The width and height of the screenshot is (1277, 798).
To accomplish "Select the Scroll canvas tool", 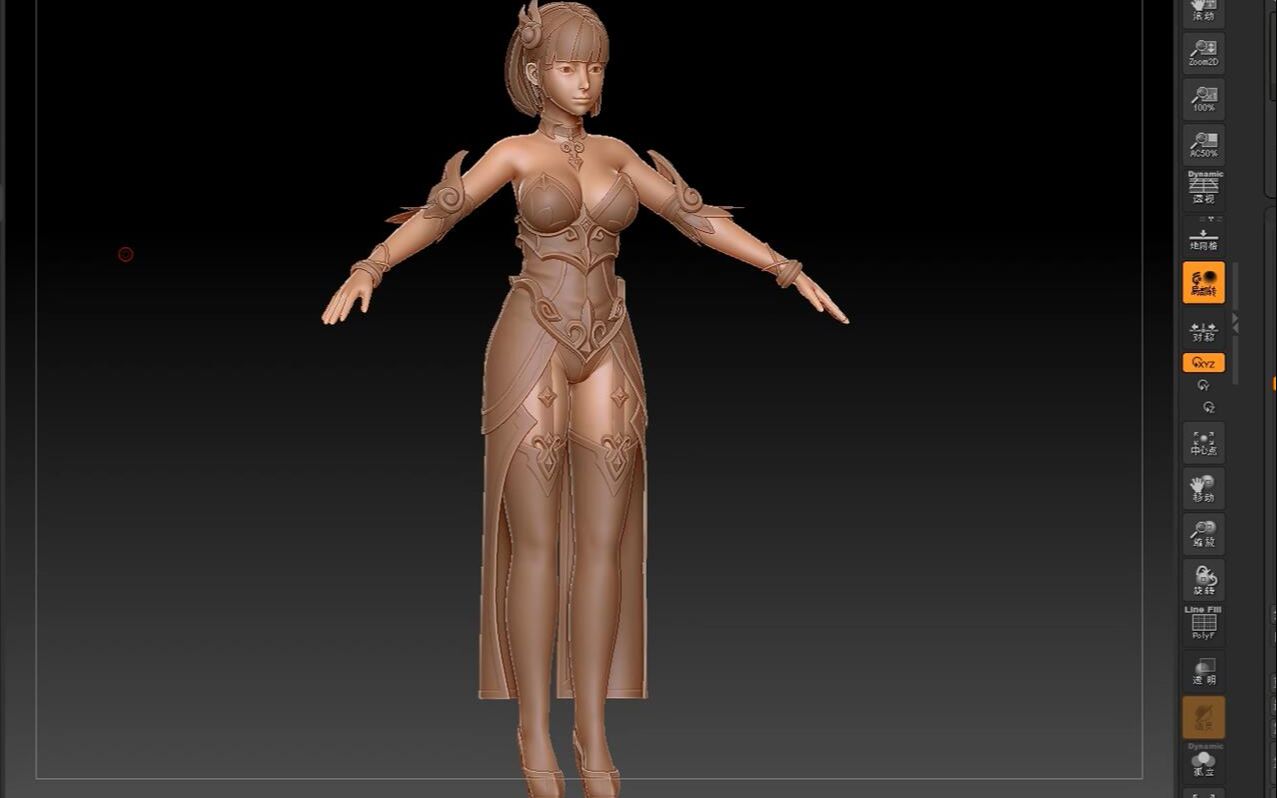I will (1203, 10).
